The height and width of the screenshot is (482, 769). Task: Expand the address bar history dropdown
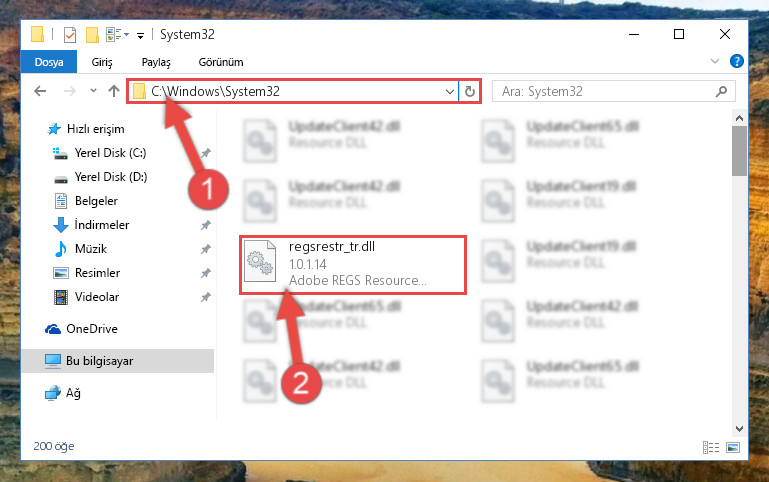coord(449,92)
